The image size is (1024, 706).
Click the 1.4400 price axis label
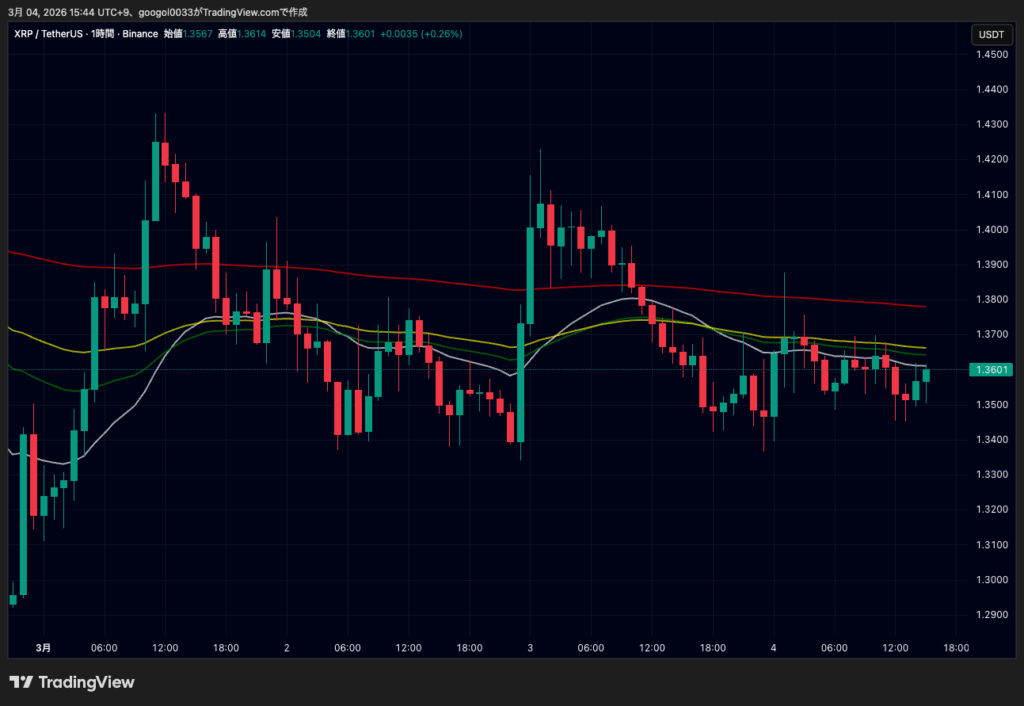point(991,89)
